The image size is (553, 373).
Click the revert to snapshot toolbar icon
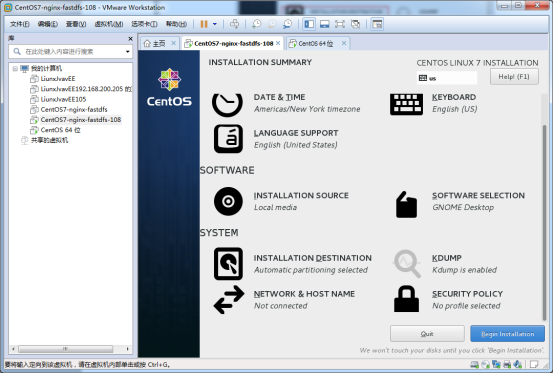pyautogui.click(x=272, y=24)
